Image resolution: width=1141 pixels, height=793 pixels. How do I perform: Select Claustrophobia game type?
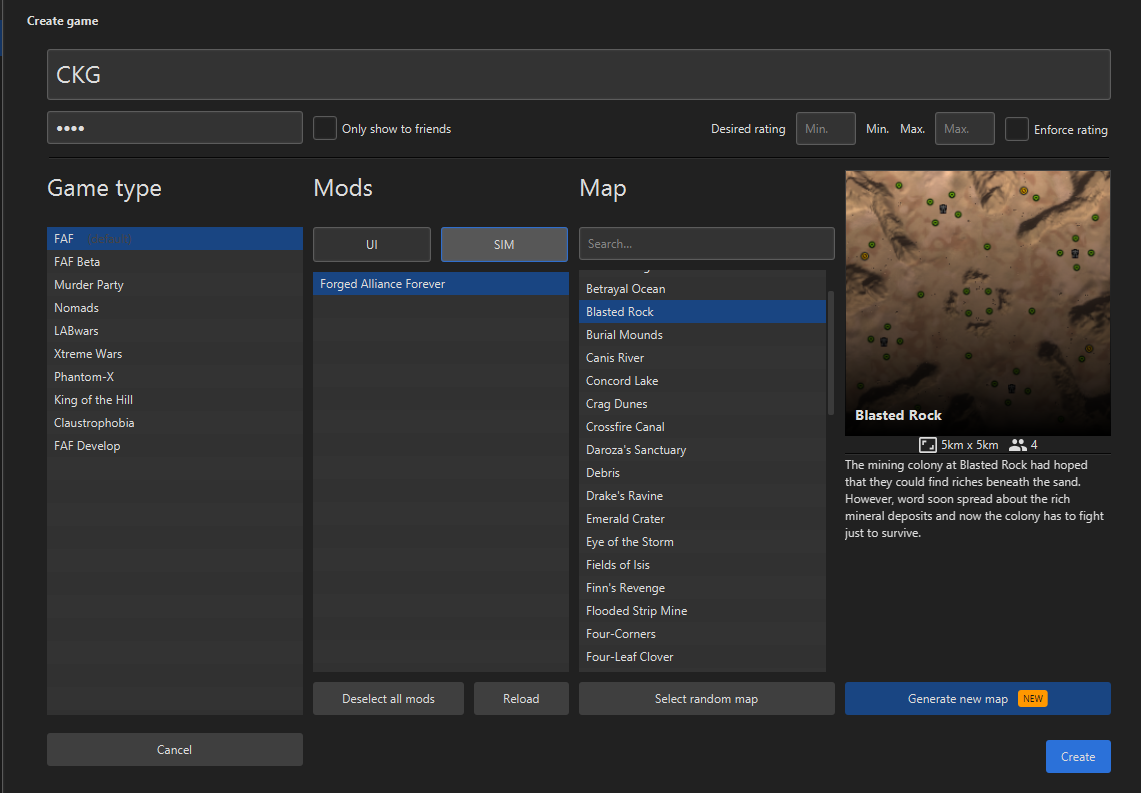click(x=175, y=423)
